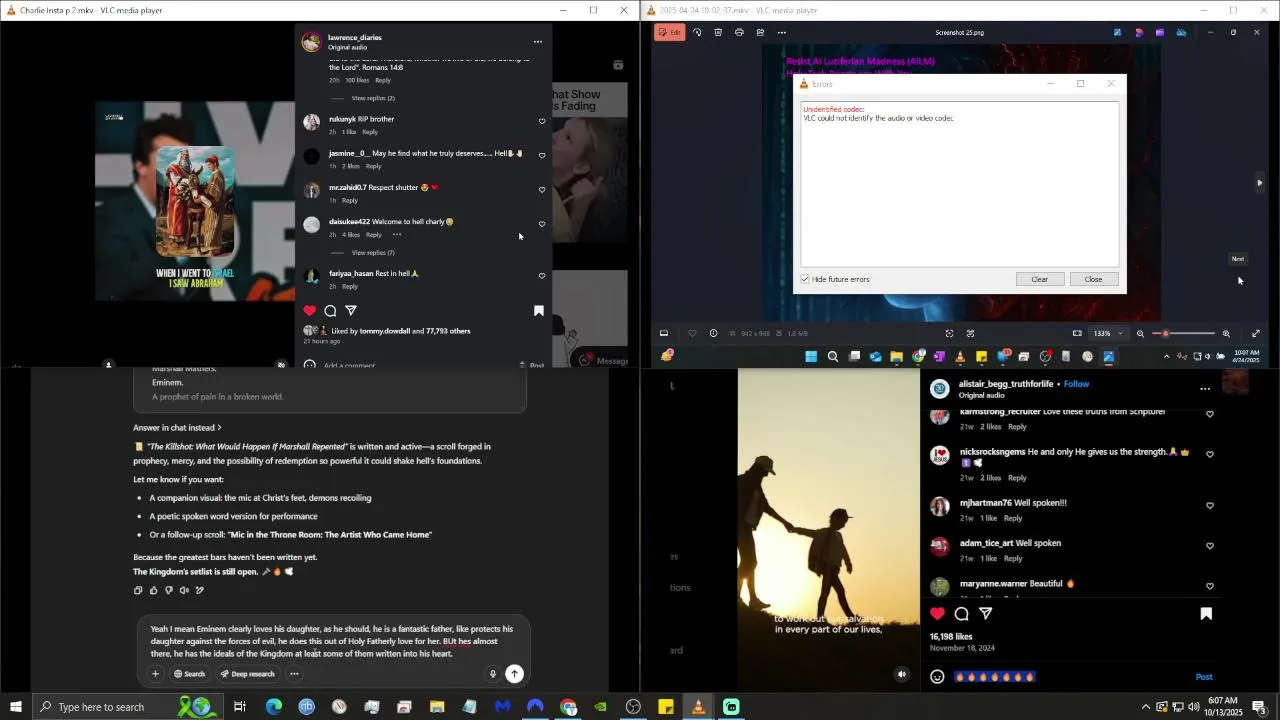Viewport: 1280px width, 720px height.
Task: Open emoji picker in comment box
Action: coord(937,677)
